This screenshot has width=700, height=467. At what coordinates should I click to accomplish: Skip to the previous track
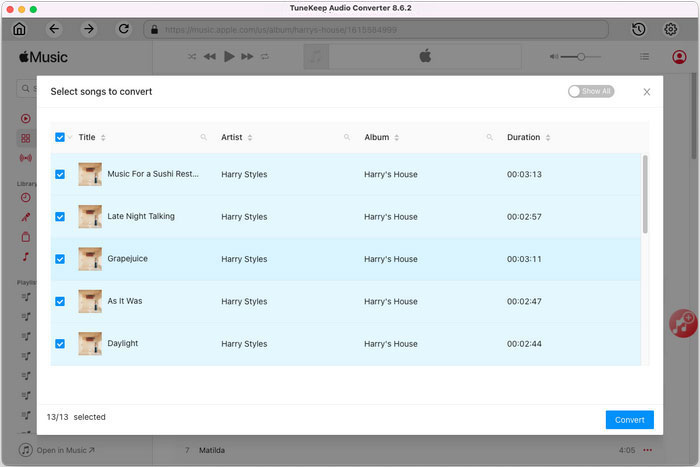(x=210, y=57)
